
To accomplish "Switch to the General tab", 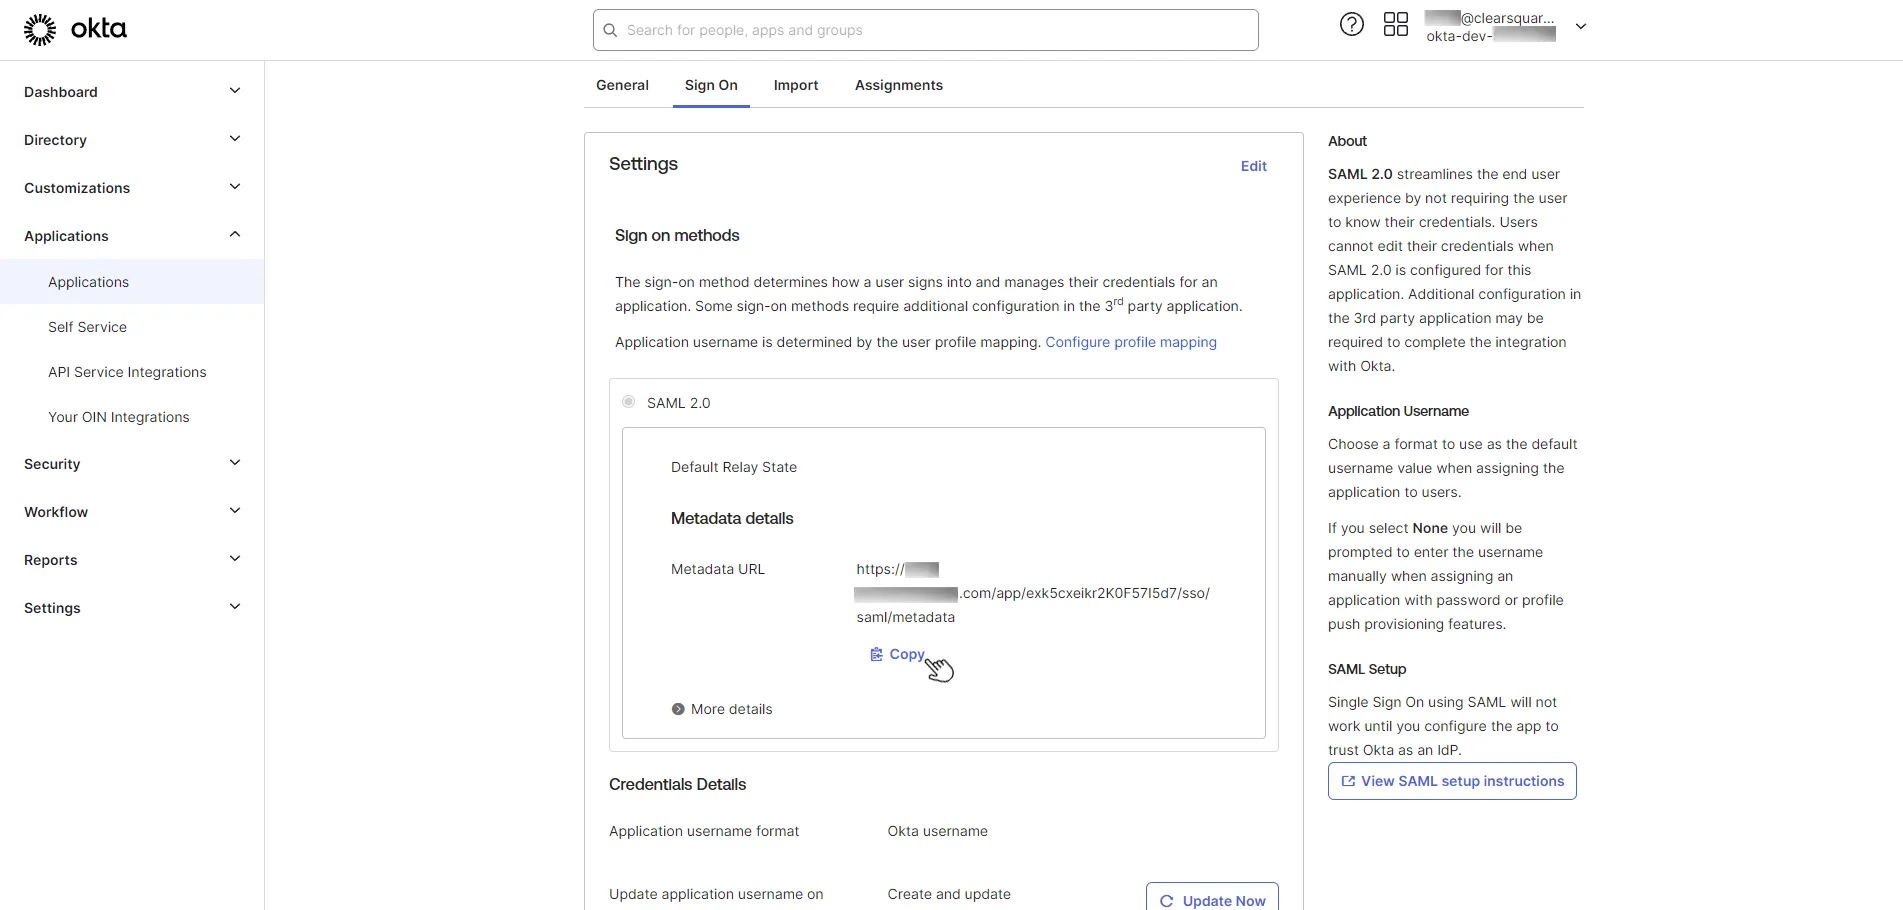I will pos(622,85).
